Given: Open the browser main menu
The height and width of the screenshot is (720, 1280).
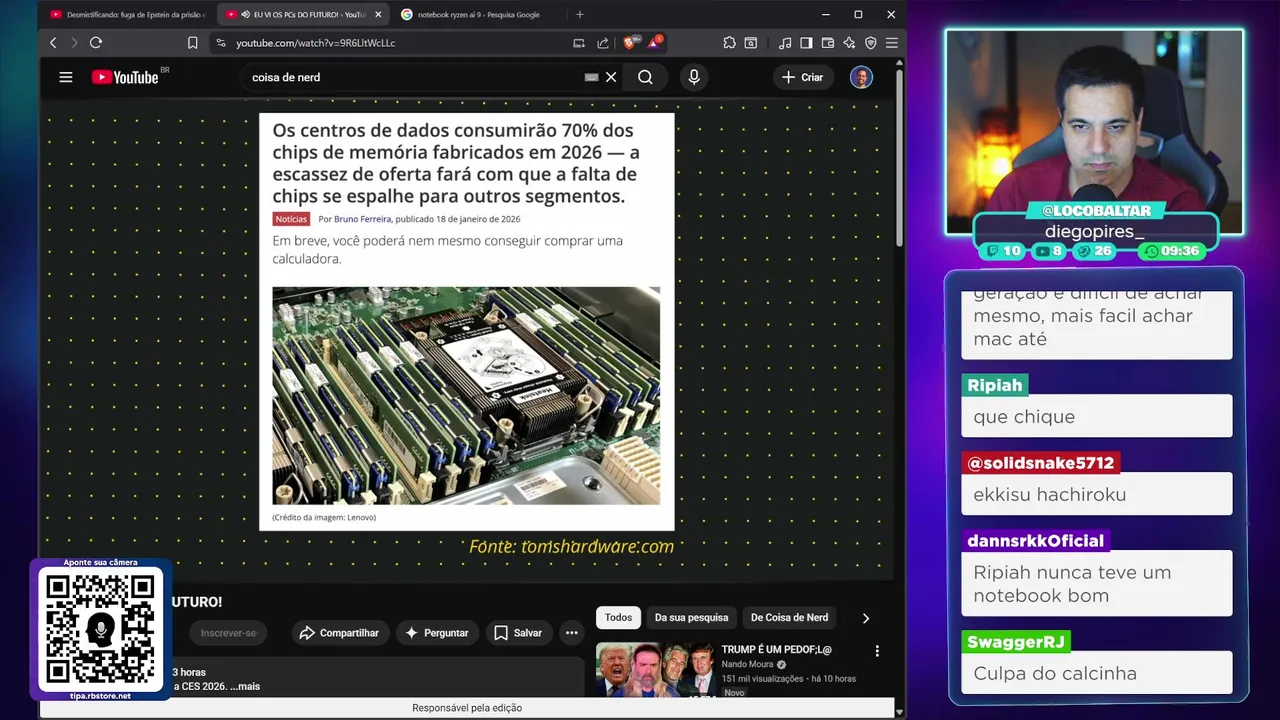Looking at the screenshot, I should pyautogui.click(x=891, y=43).
